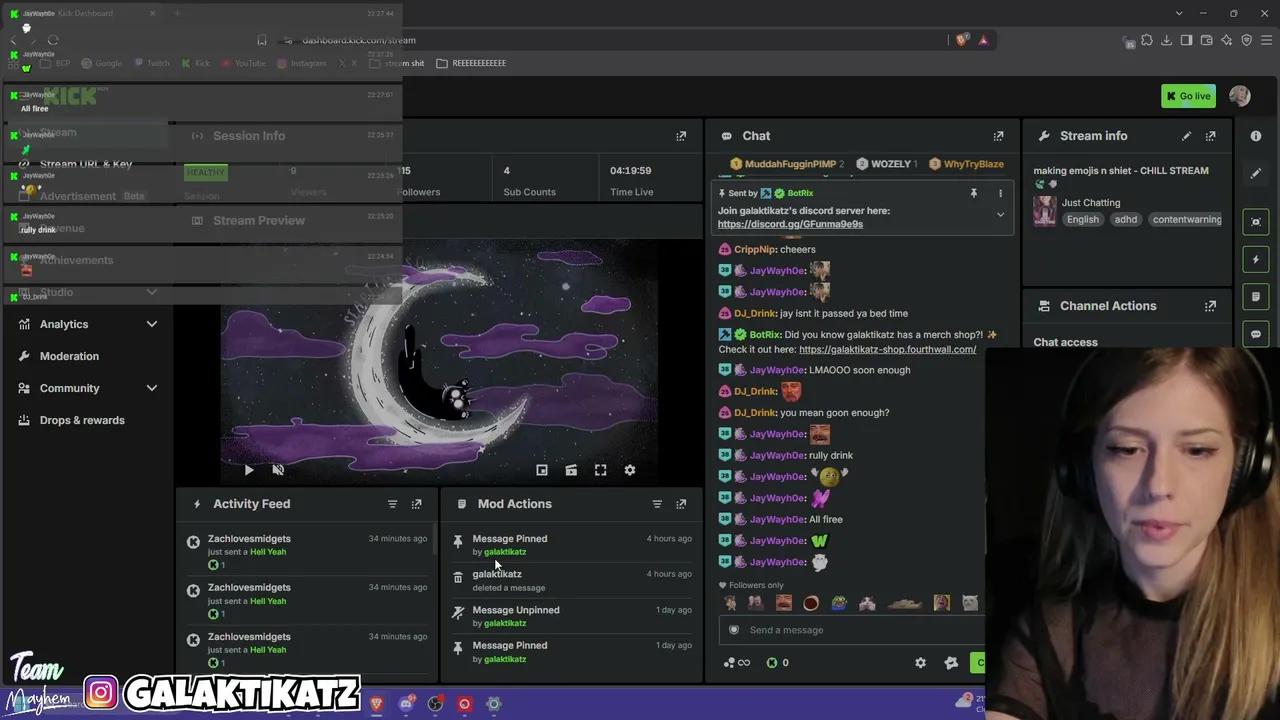This screenshot has width=1280, height=720.
Task: Toggle the Mod Actions panel in sidebar
Action: [x=1256, y=297]
